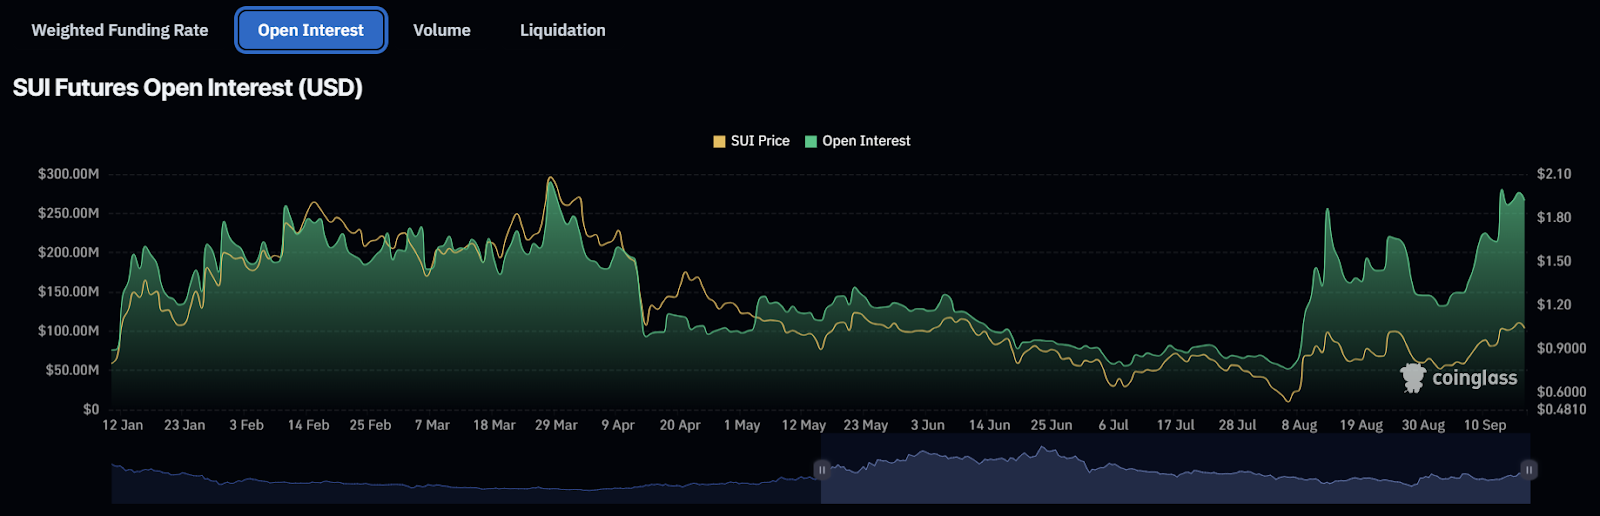This screenshot has width=1600, height=516.
Task: Click the yellow SUI Price legend swatch
Action: (x=719, y=141)
